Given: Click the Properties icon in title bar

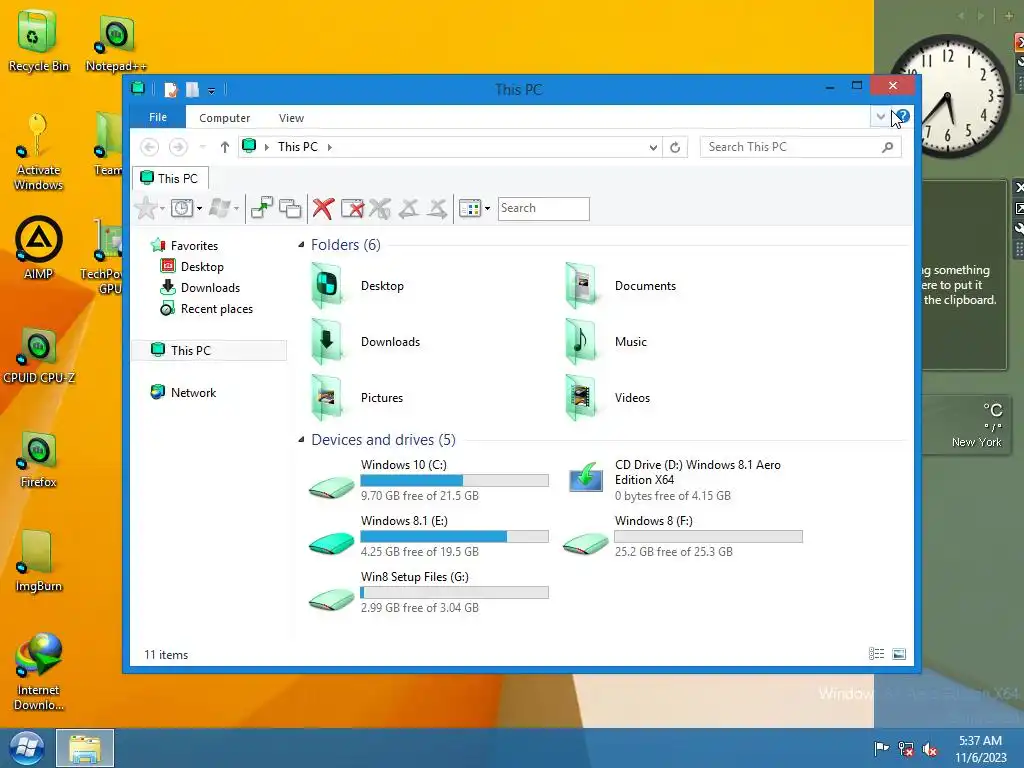Looking at the screenshot, I should point(171,89).
